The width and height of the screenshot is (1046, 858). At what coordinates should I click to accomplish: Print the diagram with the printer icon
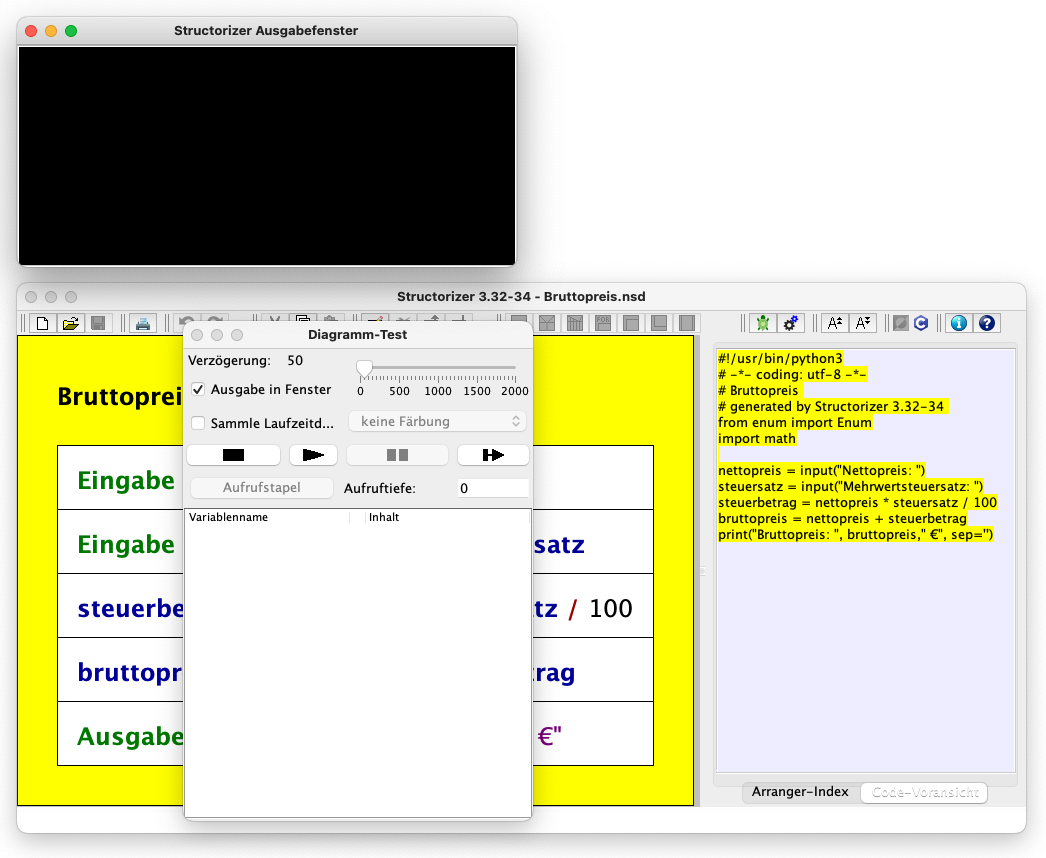(x=143, y=324)
